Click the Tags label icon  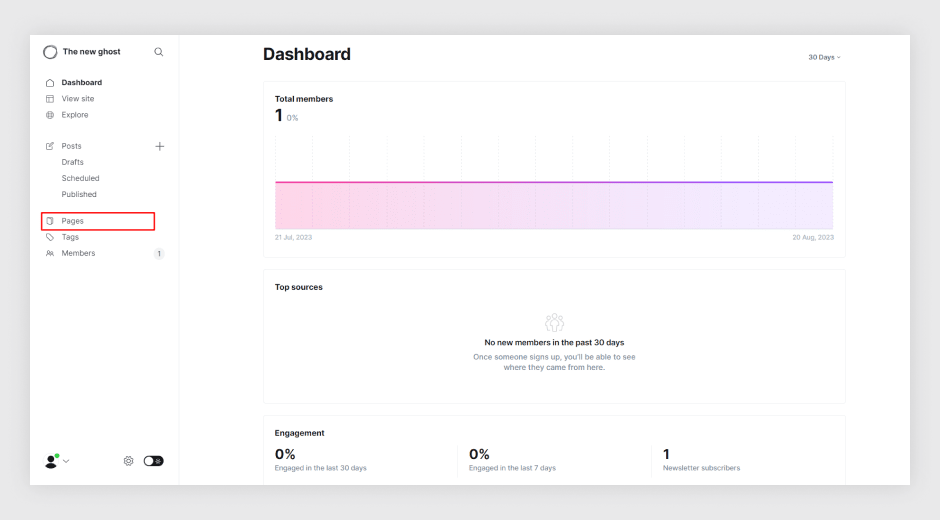pyautogui.click(x=50, y=238)
